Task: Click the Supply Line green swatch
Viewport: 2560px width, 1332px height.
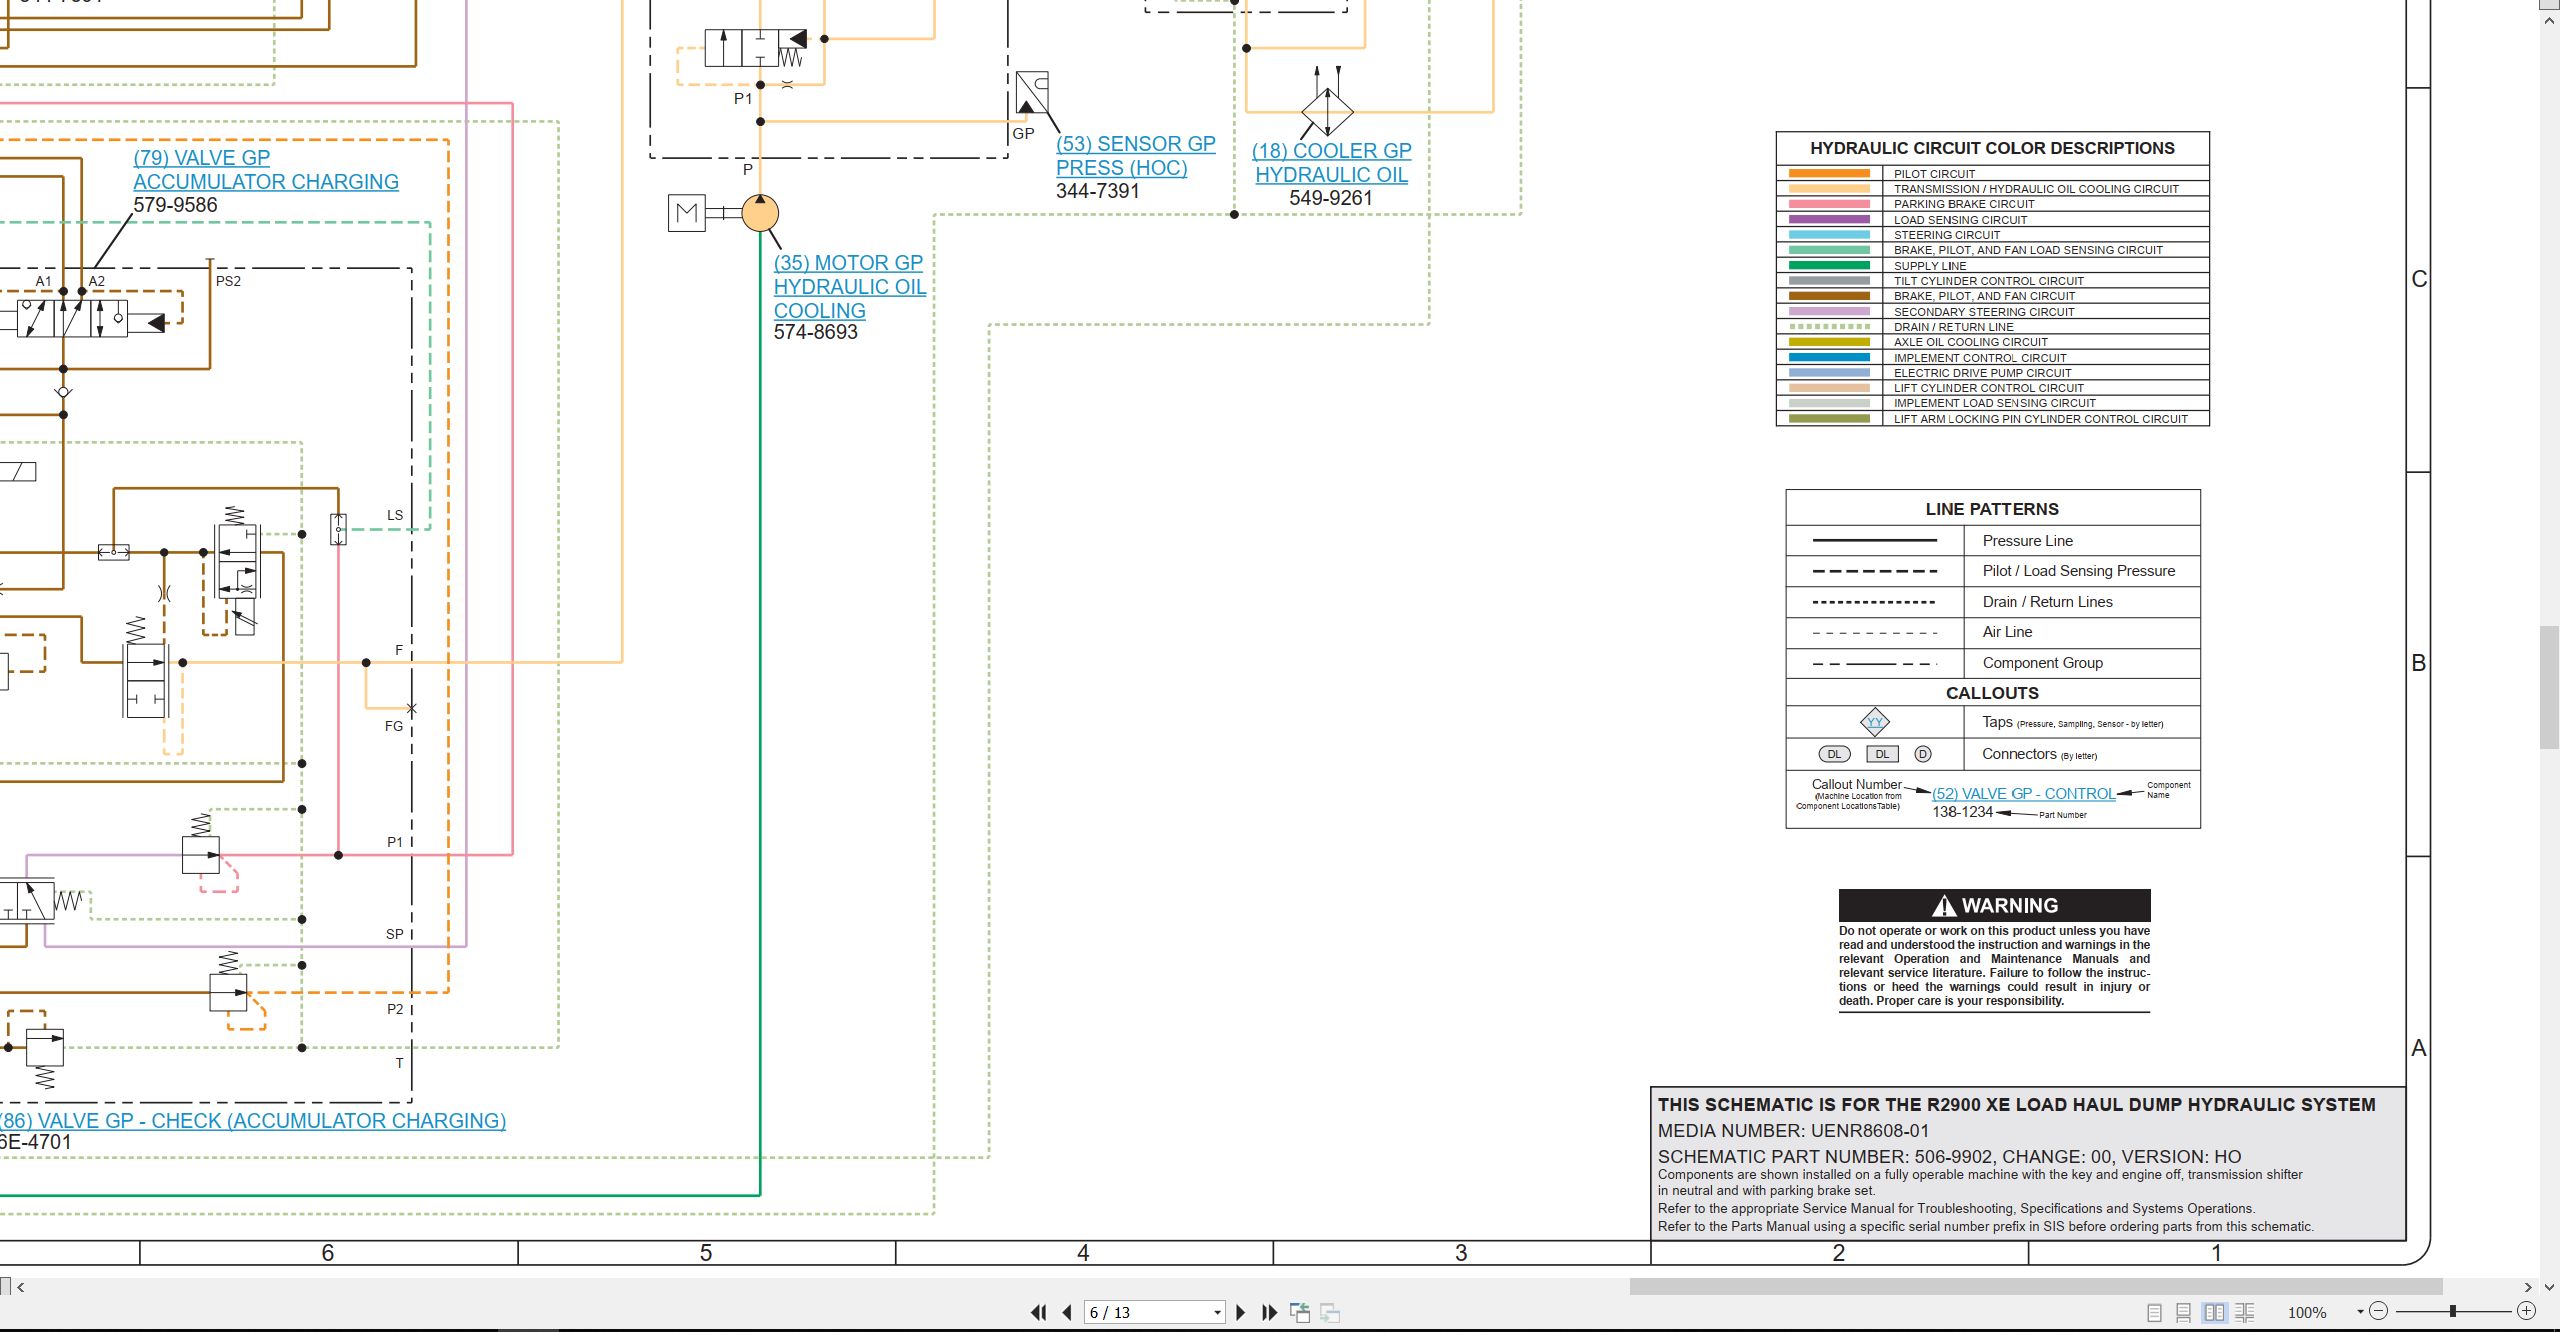Action: [1829, 266]
